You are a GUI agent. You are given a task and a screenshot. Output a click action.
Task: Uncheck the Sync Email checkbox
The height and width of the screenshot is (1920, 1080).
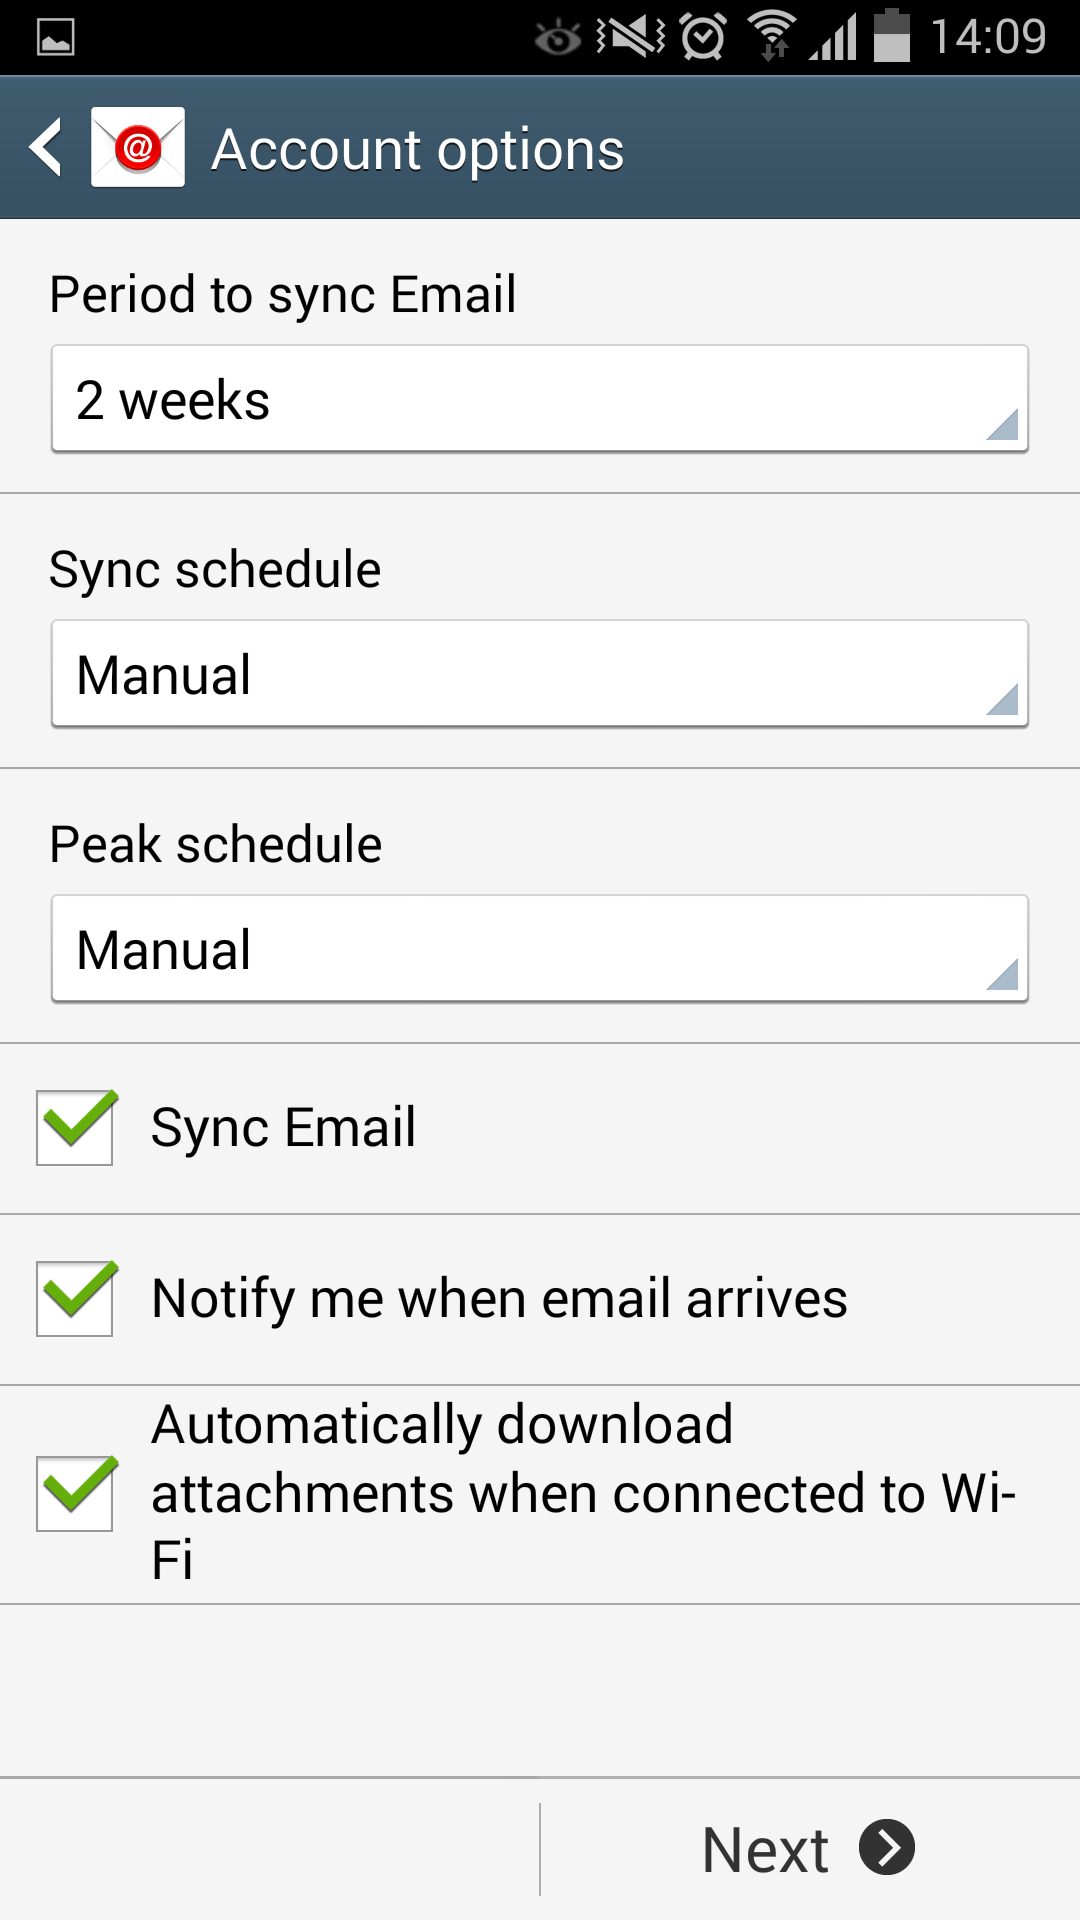tap(76, 1128)
